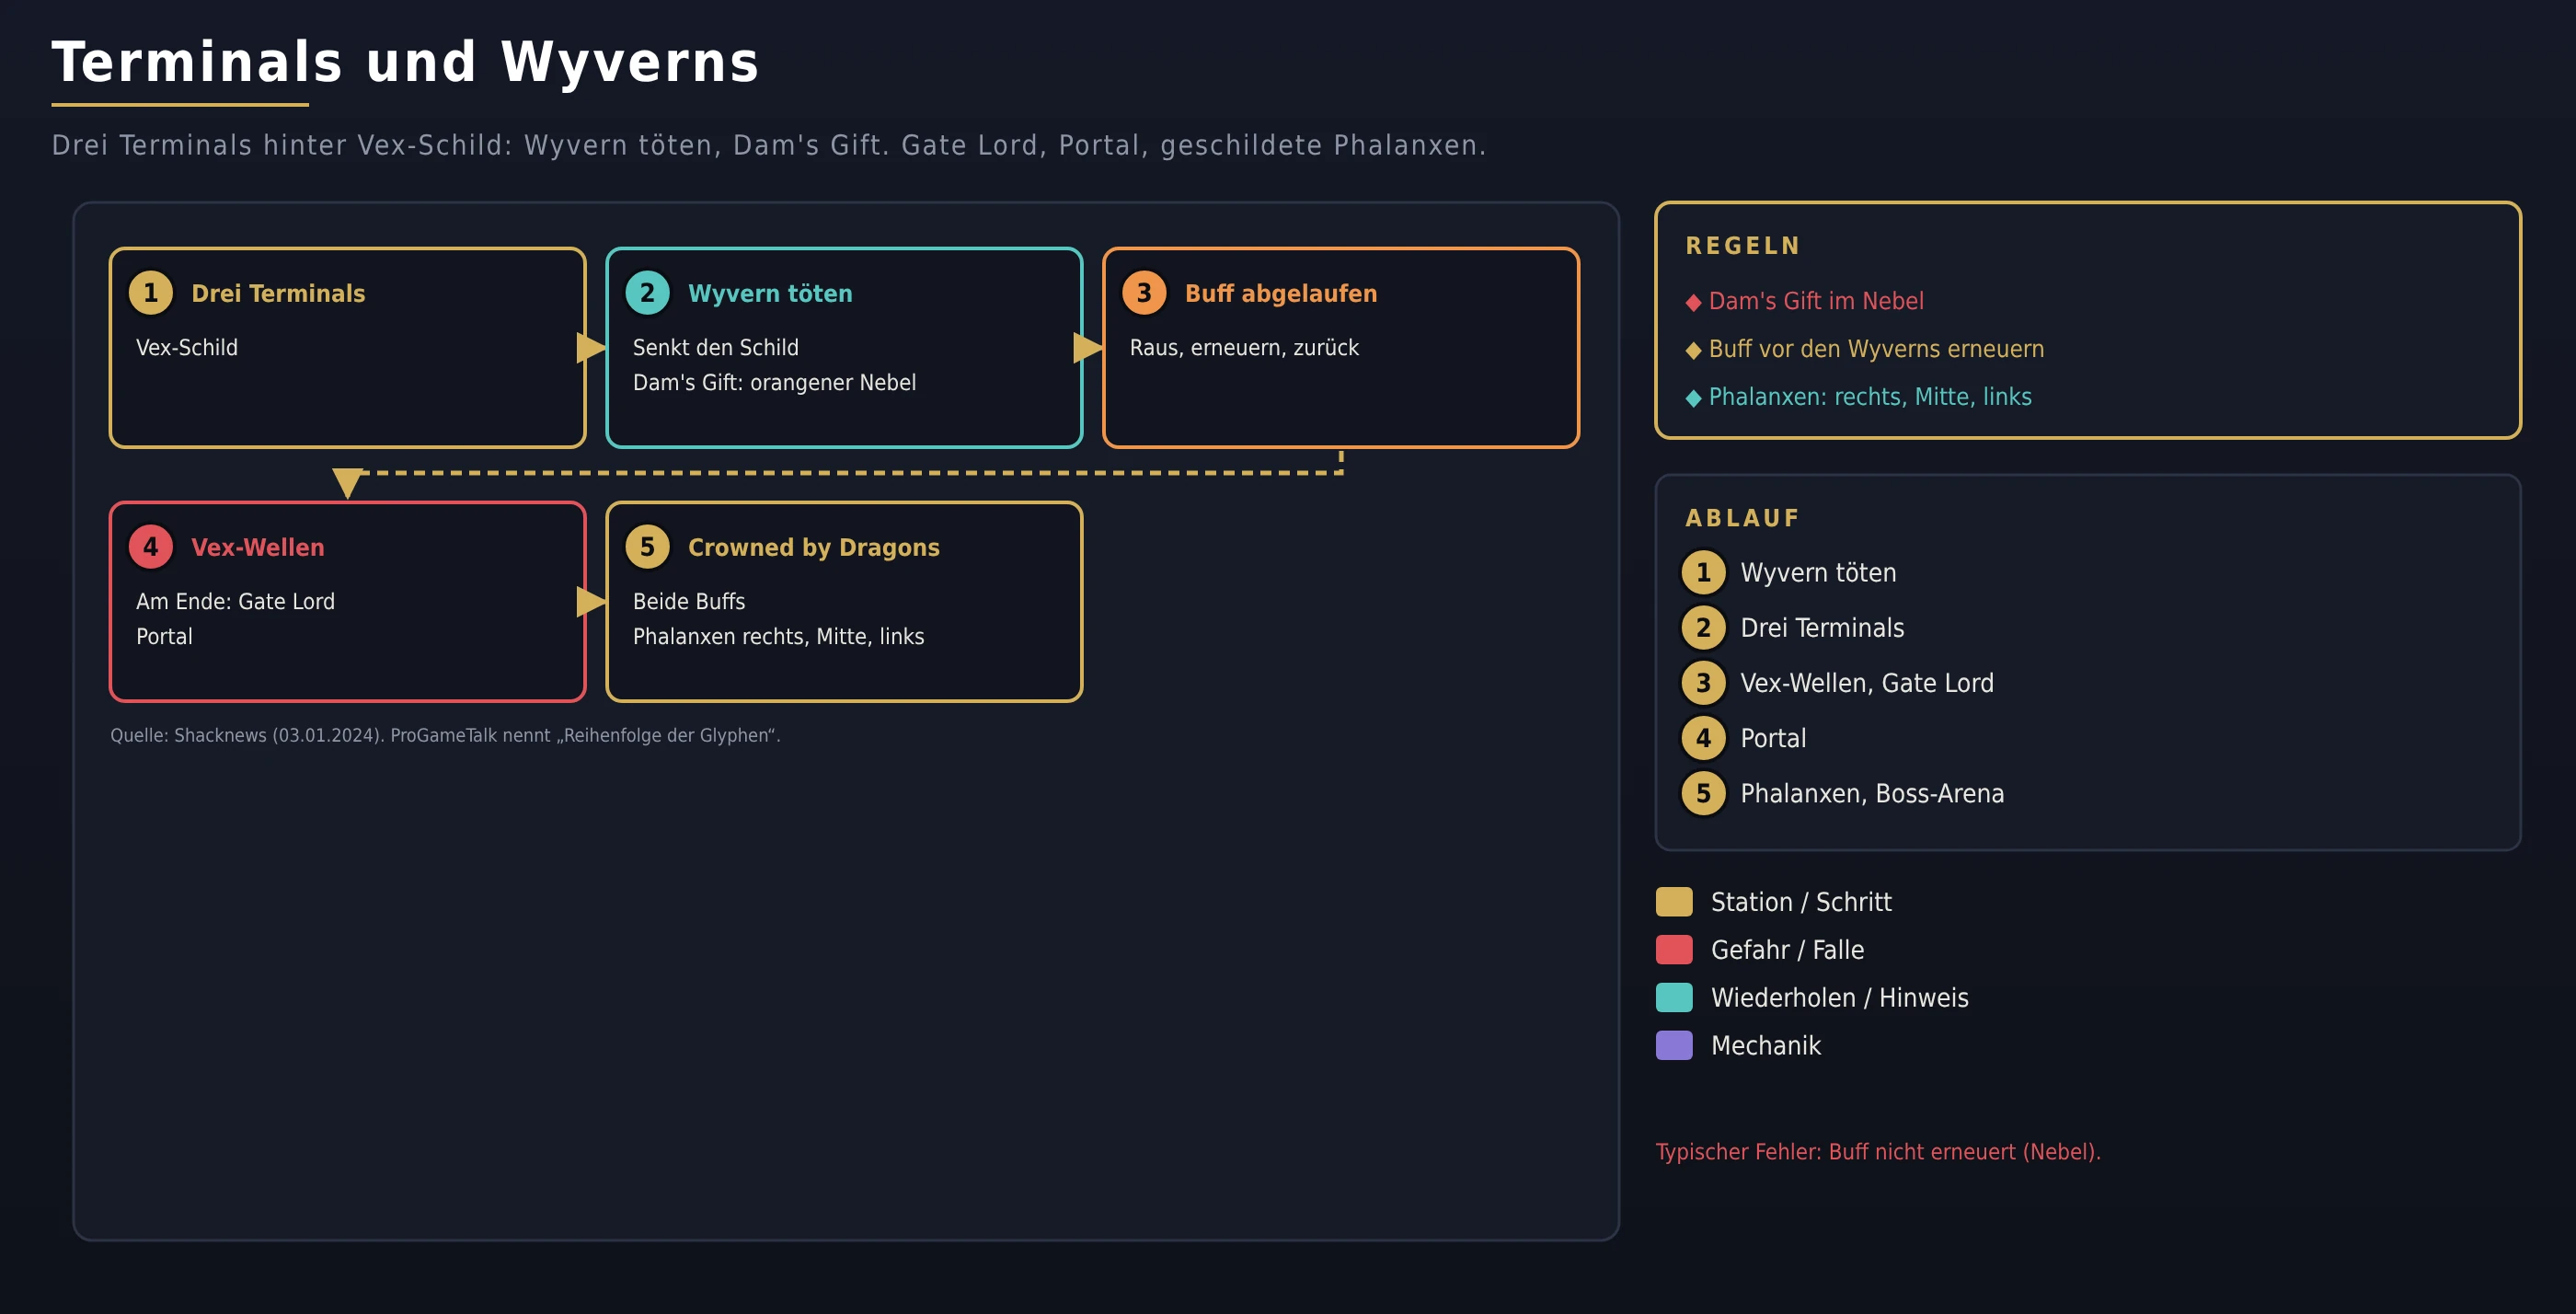Click the Ablauf step 1 circle for Wyvern töten
This screenshot has width=2576, height=1314.
tap(1703, 573)
